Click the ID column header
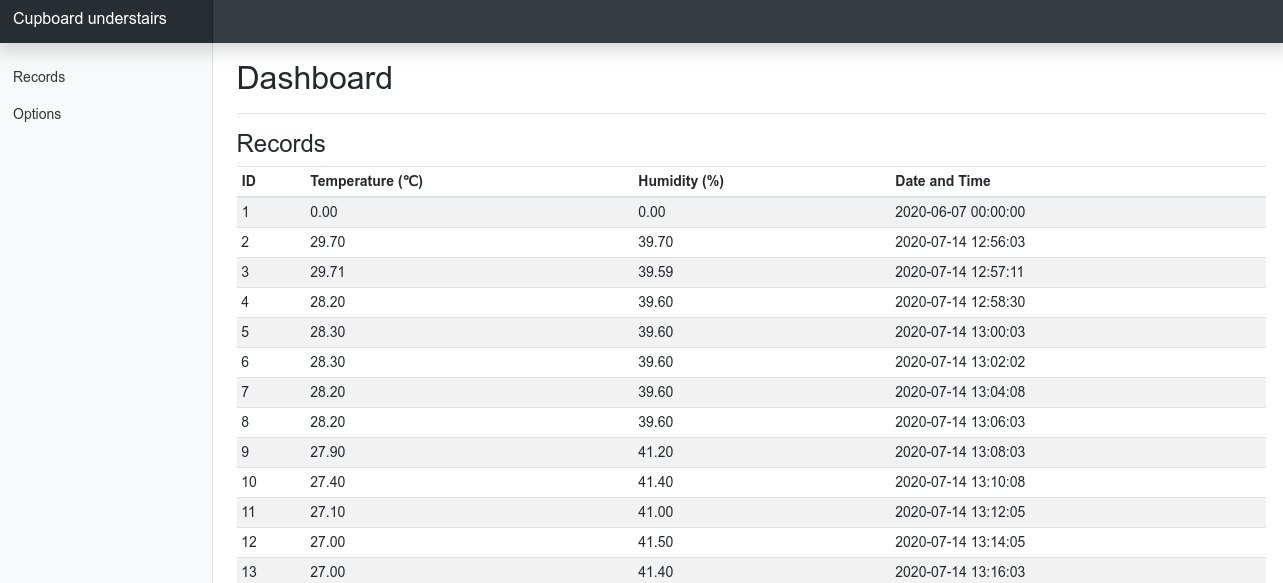 (x=249, y=181)
